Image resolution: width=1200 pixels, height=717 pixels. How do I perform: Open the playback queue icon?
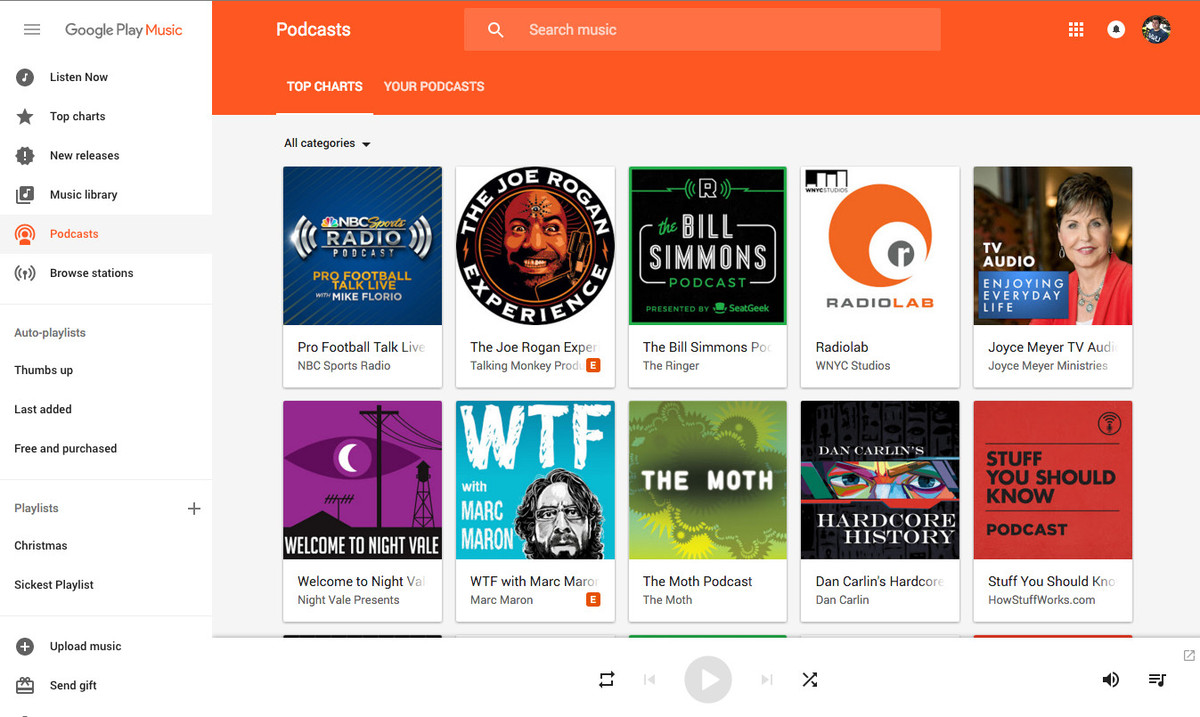click(1157, 680)
